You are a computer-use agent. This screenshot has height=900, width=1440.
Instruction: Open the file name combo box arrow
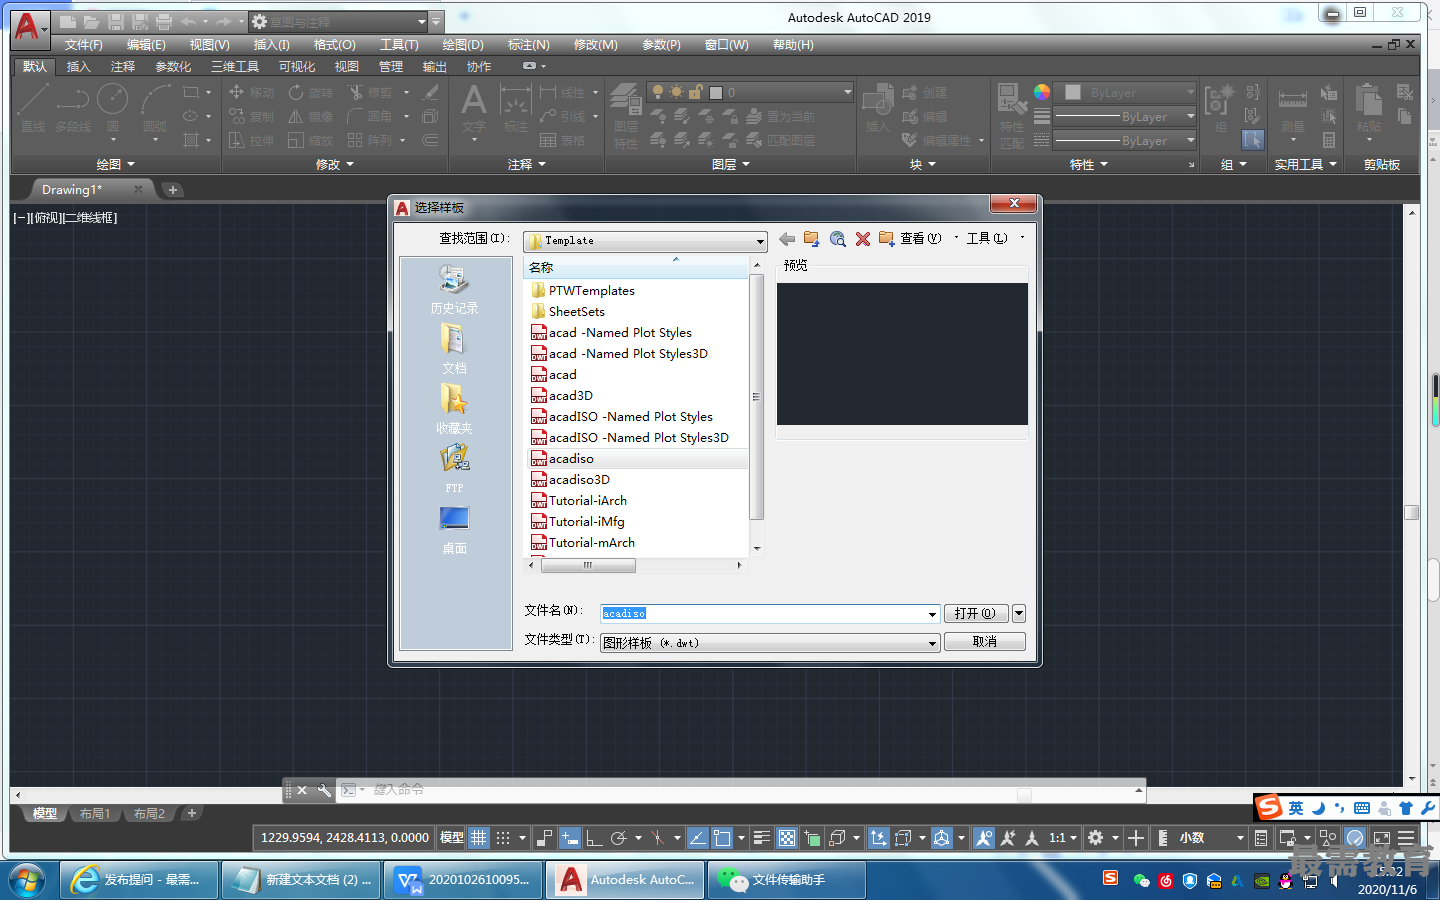932,614
